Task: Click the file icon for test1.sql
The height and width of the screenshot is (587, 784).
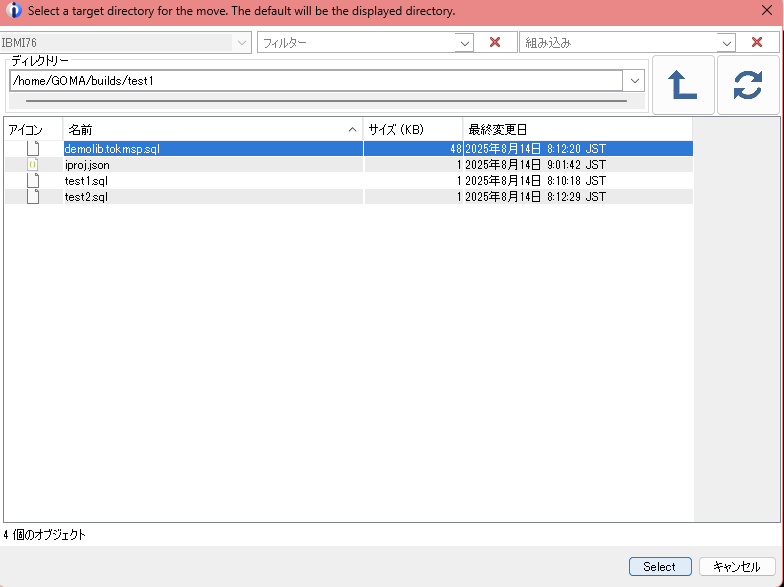Action: [x=33, y=180]
